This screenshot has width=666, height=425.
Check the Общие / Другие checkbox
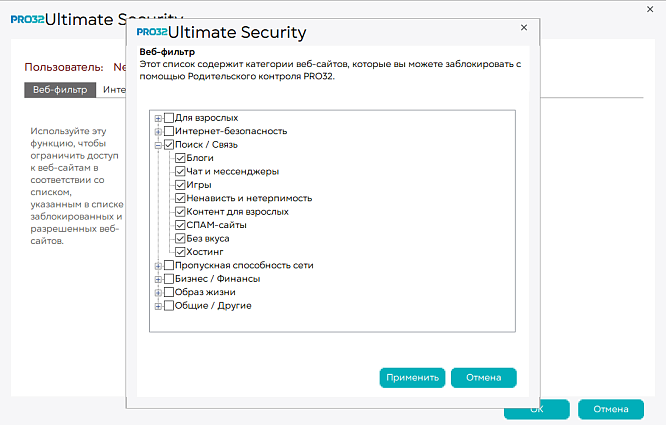(x=169, y=306)
